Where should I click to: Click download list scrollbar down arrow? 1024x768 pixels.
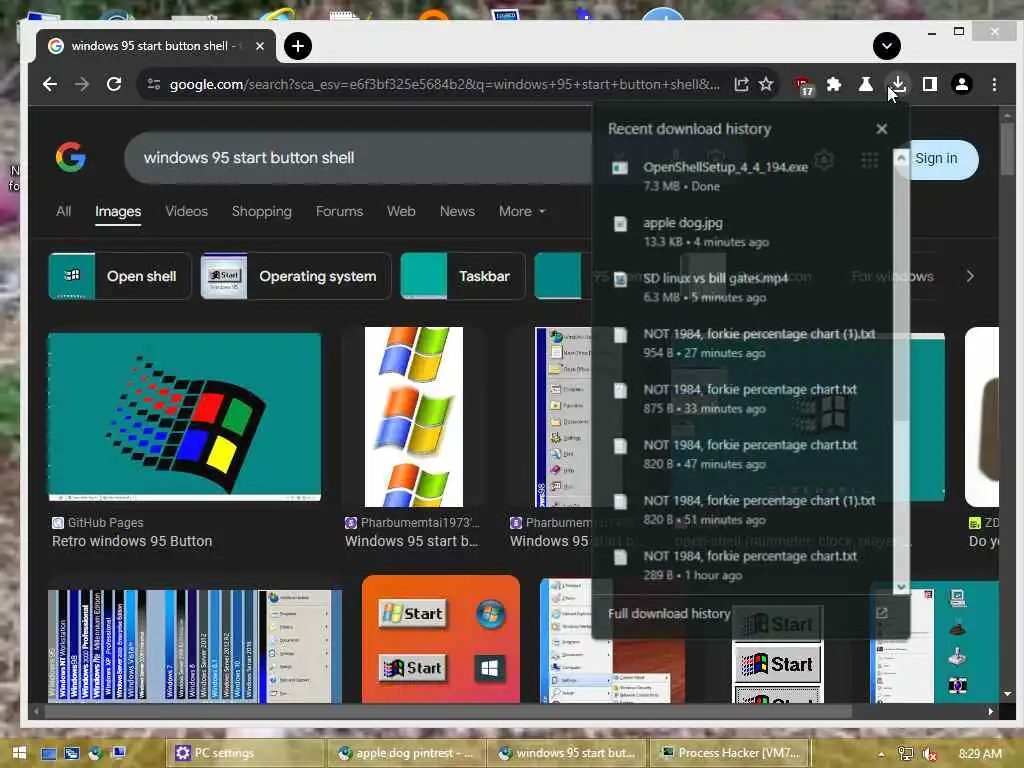901,586
